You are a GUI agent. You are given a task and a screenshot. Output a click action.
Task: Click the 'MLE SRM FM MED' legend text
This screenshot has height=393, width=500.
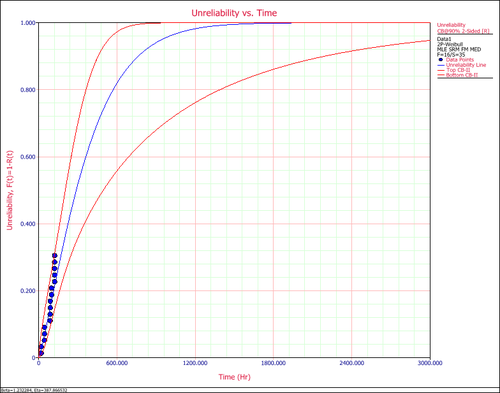pyautogui.click(x=459, y=49)
